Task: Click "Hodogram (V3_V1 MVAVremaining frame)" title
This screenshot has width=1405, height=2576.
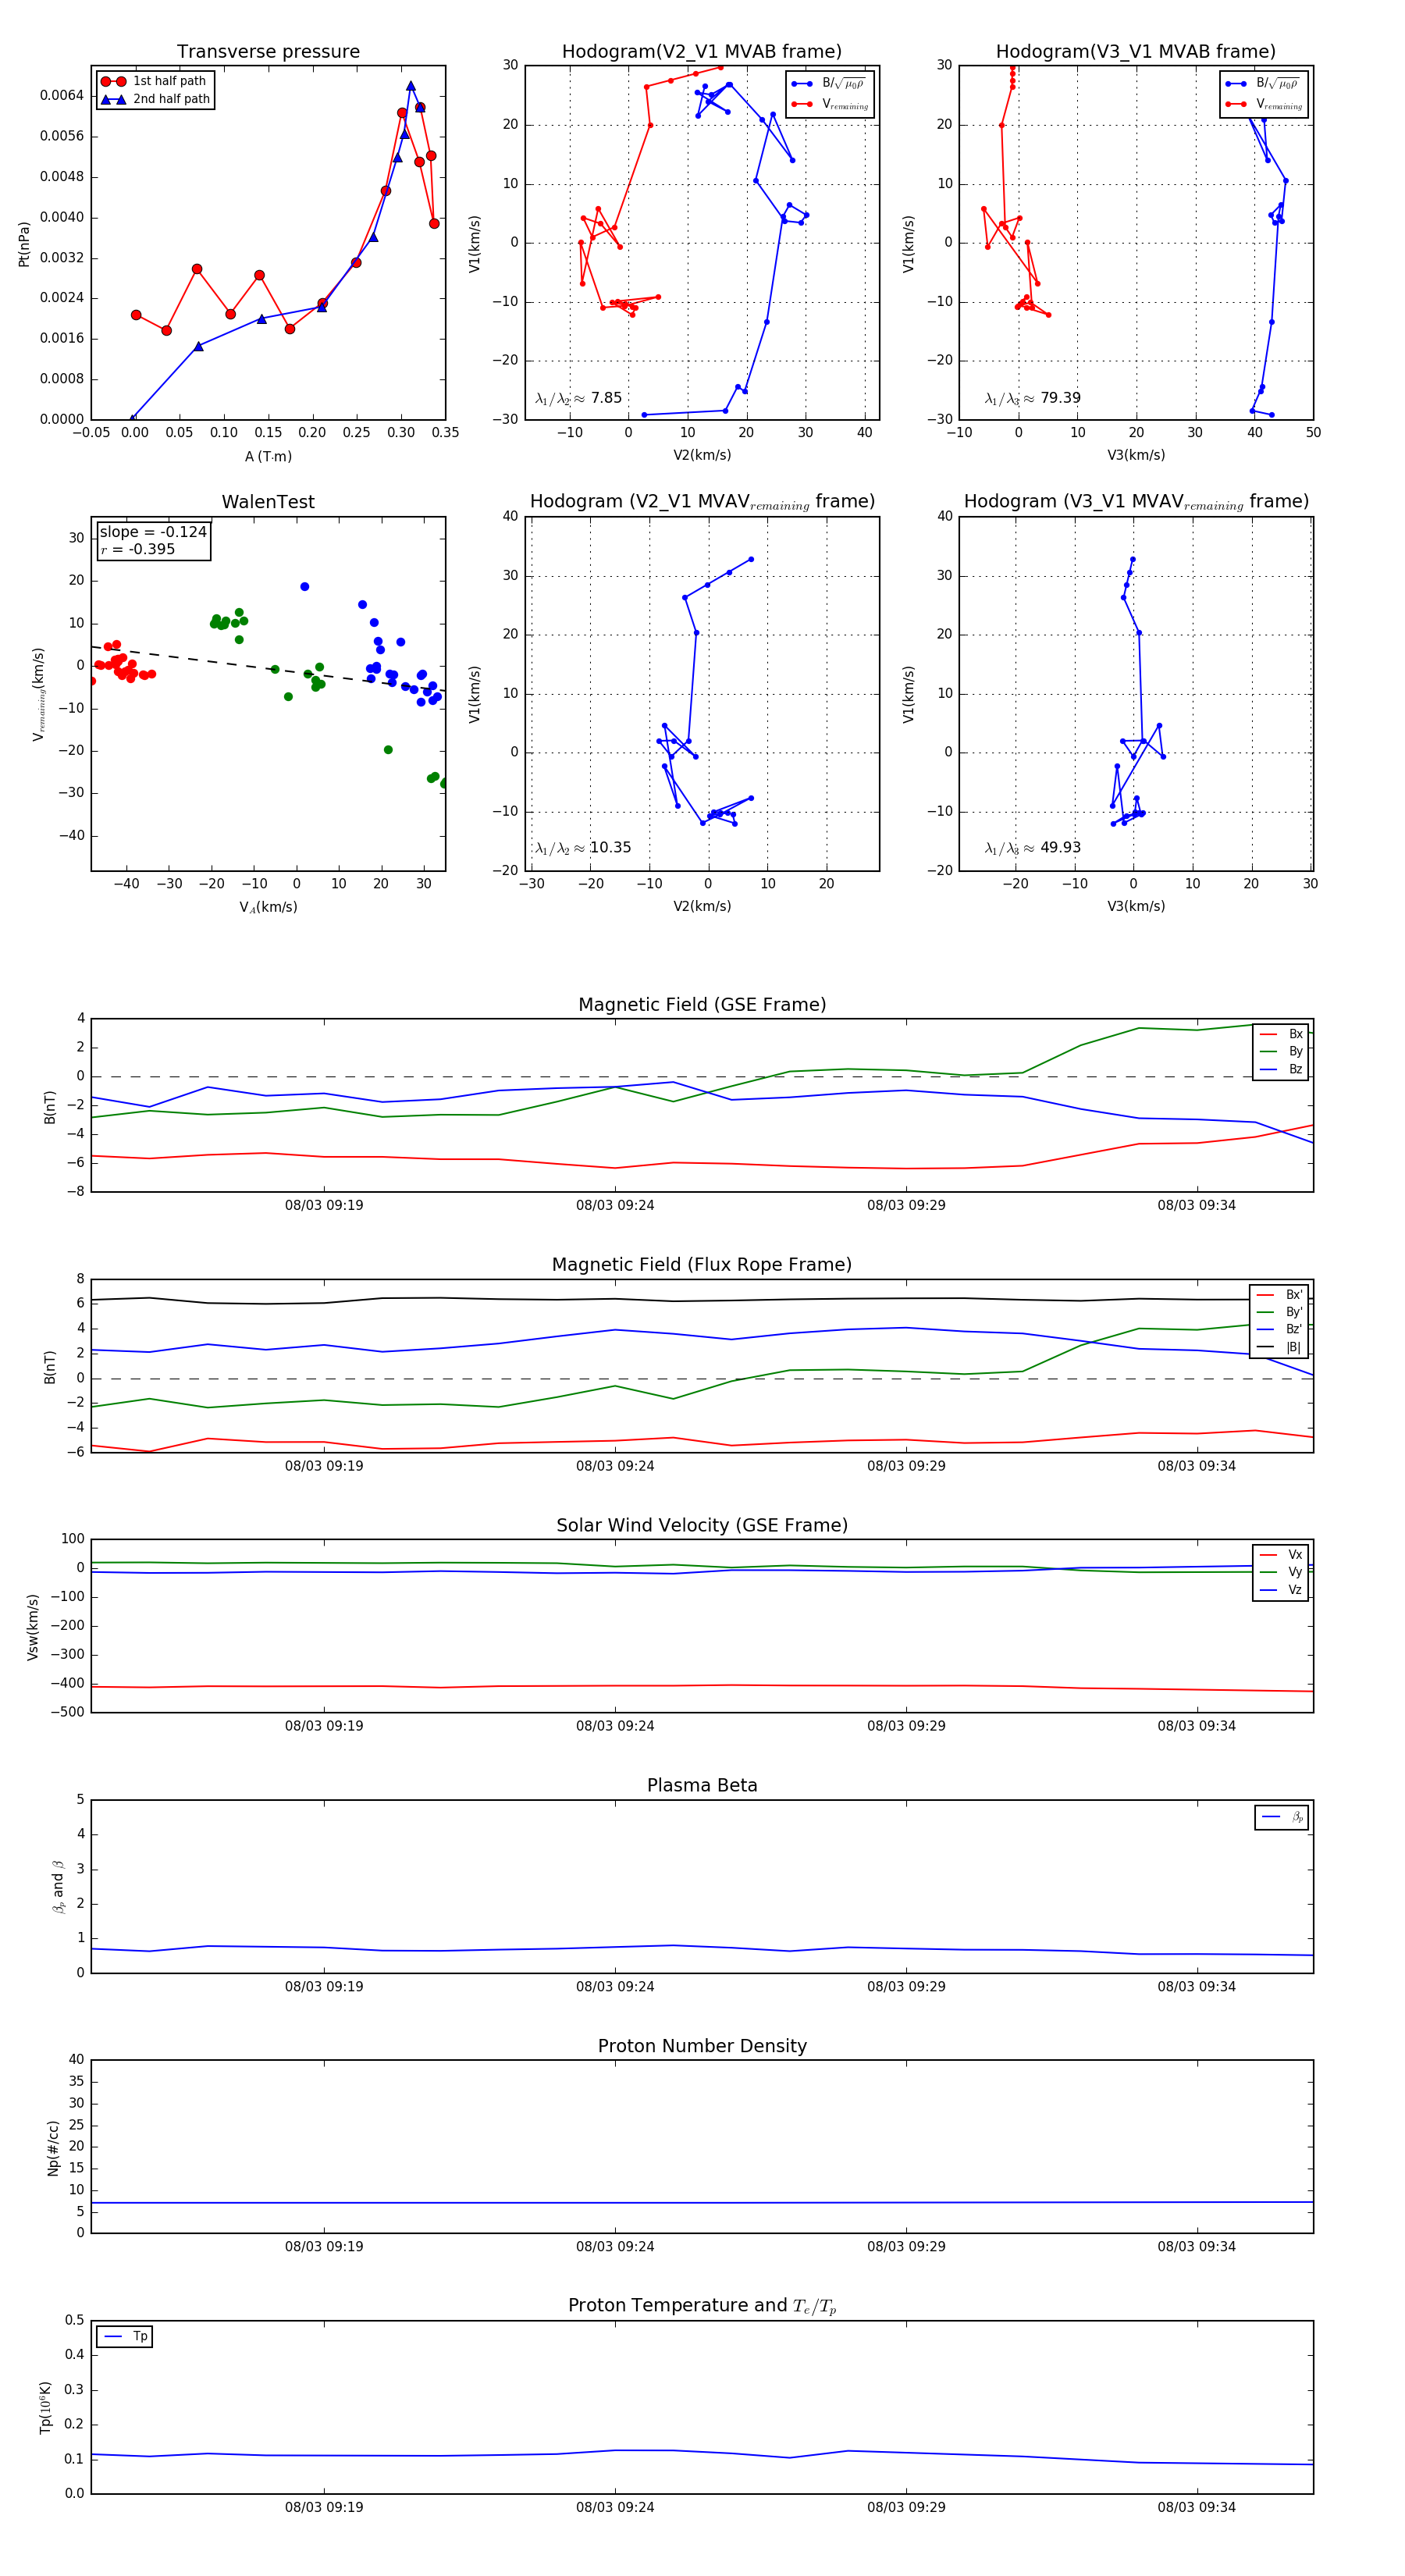Action: [1136, 502]
